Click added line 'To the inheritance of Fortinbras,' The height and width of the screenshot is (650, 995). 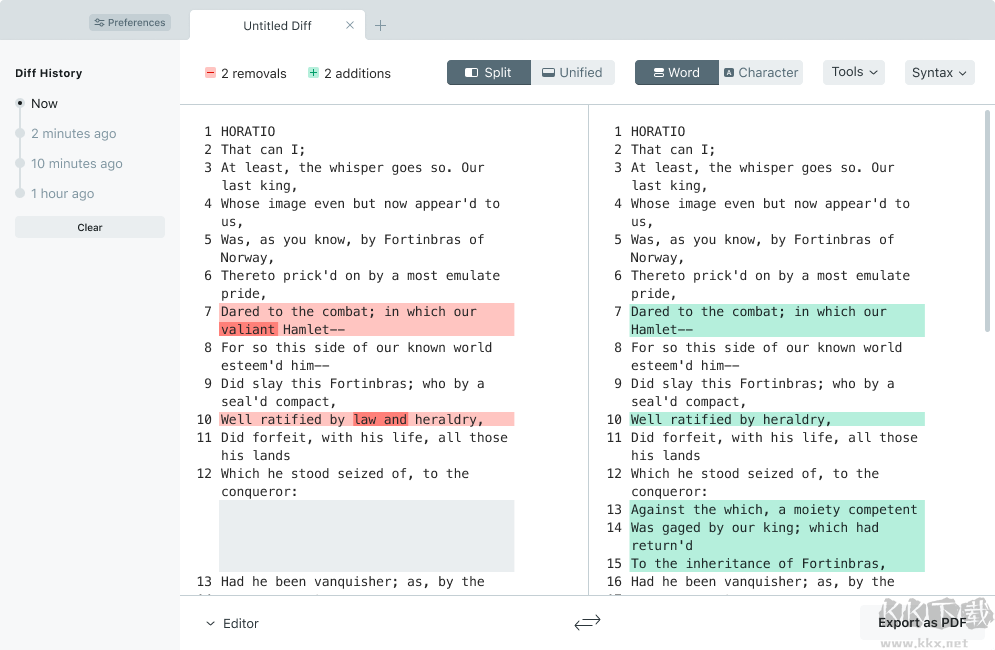758,564
